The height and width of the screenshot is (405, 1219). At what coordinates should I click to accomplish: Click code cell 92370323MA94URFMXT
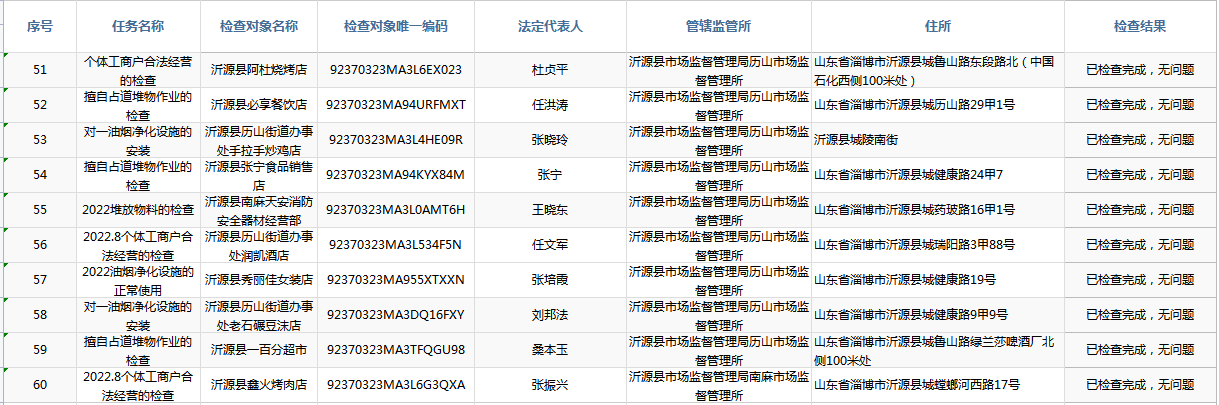(x=395, y=105)
